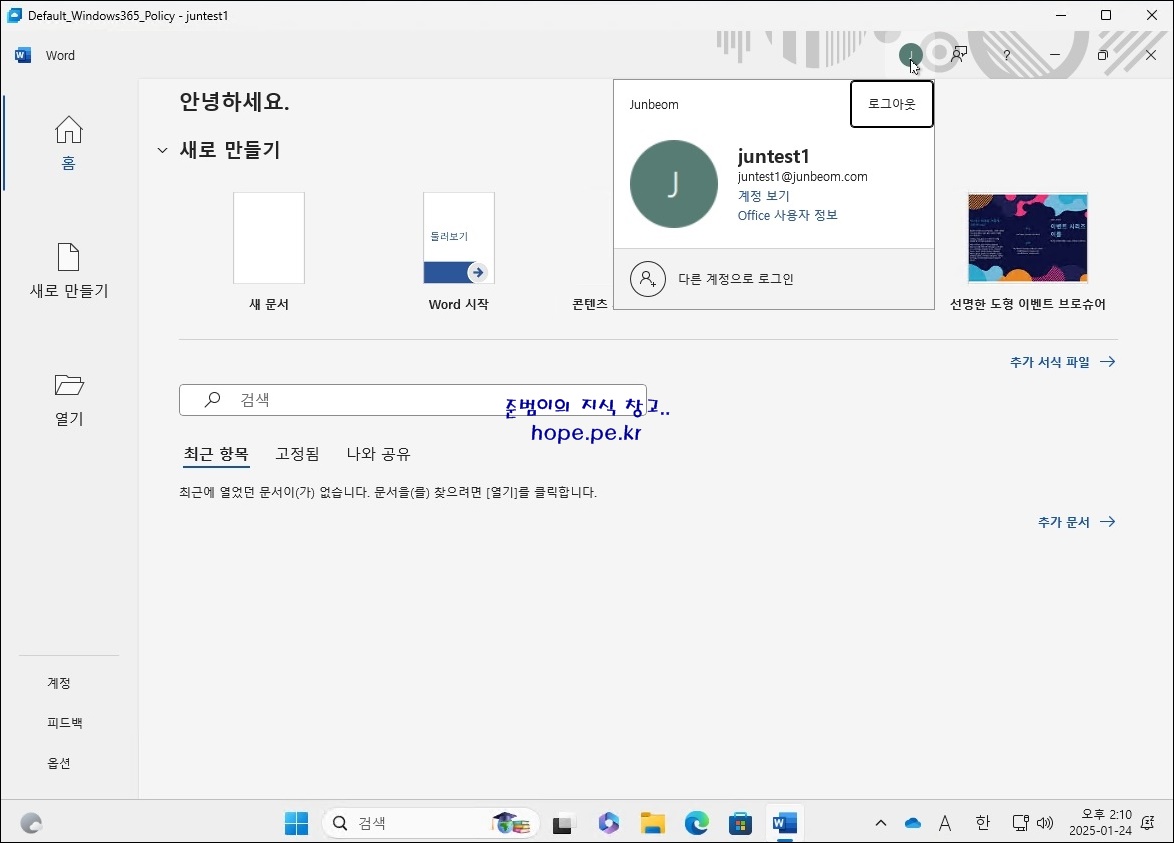Screen dimensions: 1174x843
Task: Click the arrow beside 추가 문서
Action: (x=1107, y=522)
